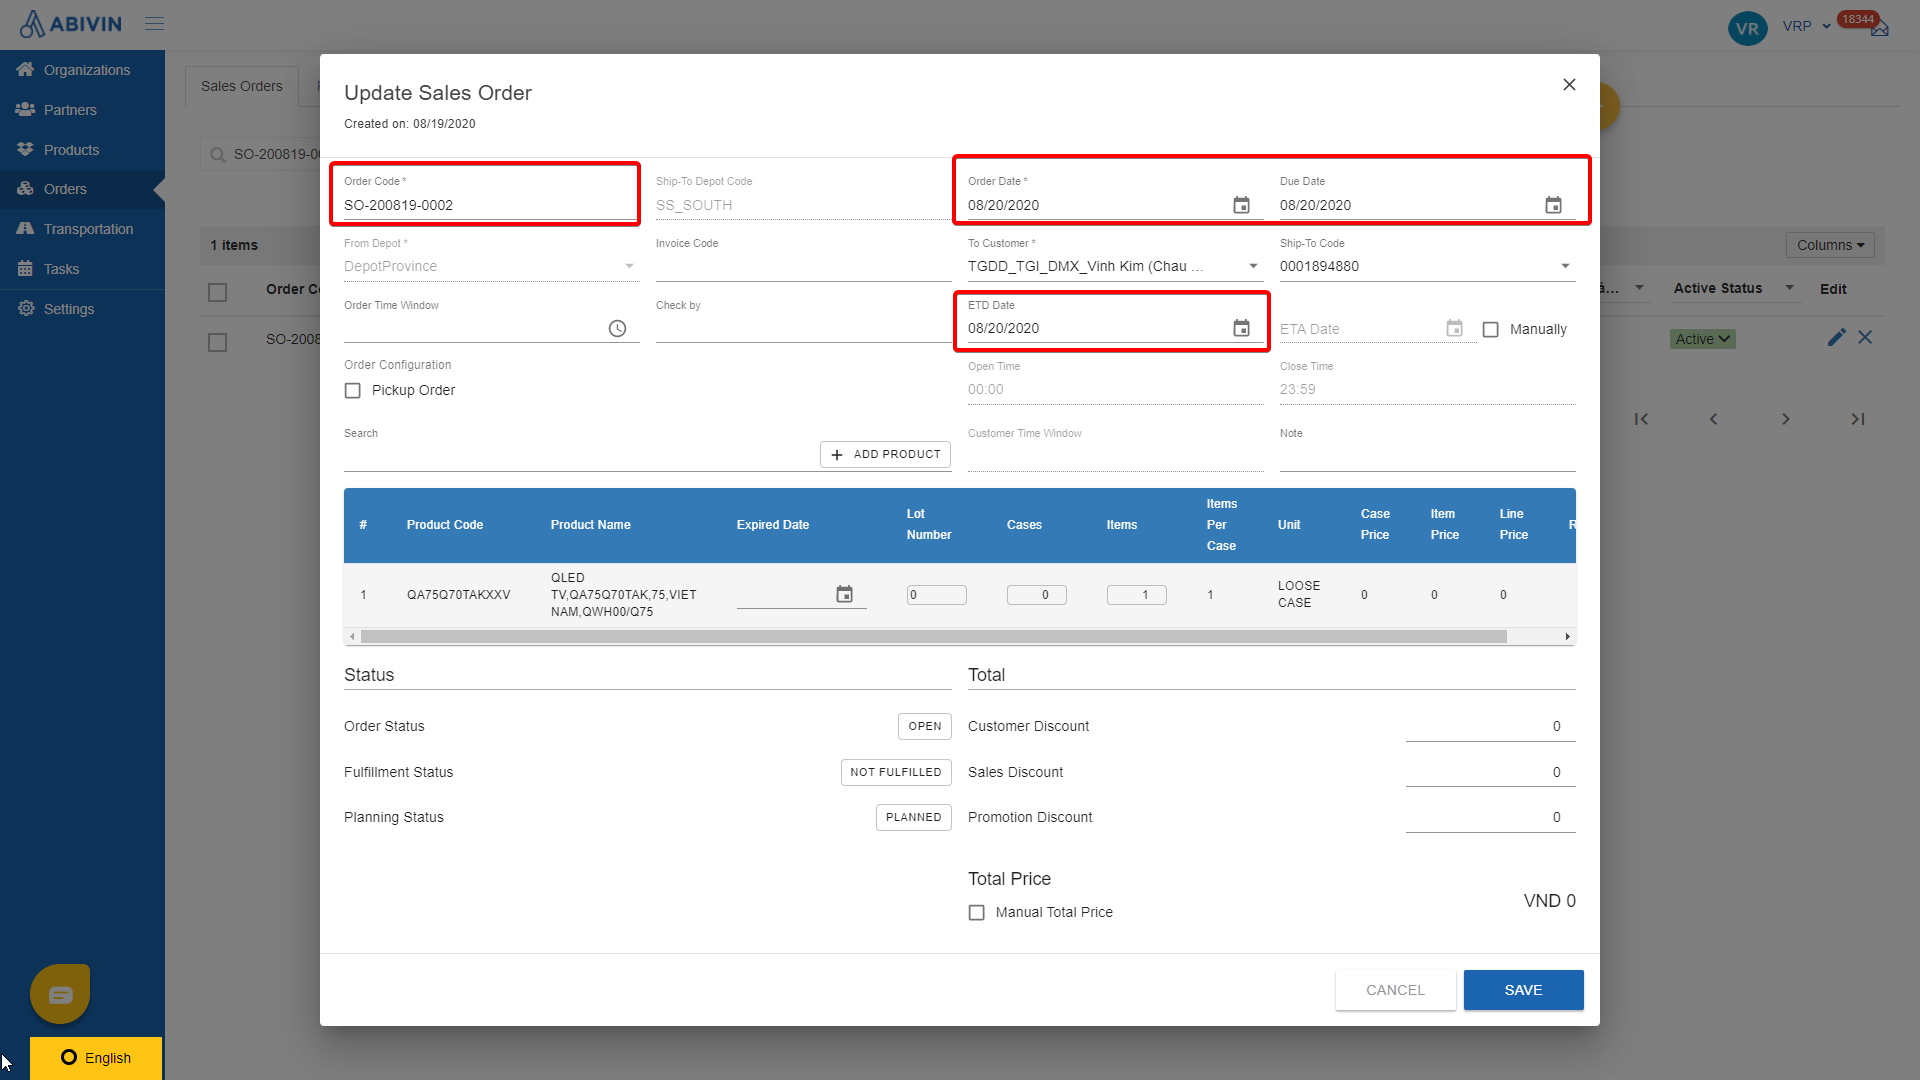Open Products in the sidebar
Screen dimensions: 1920x1080
(x=82, y=150)
